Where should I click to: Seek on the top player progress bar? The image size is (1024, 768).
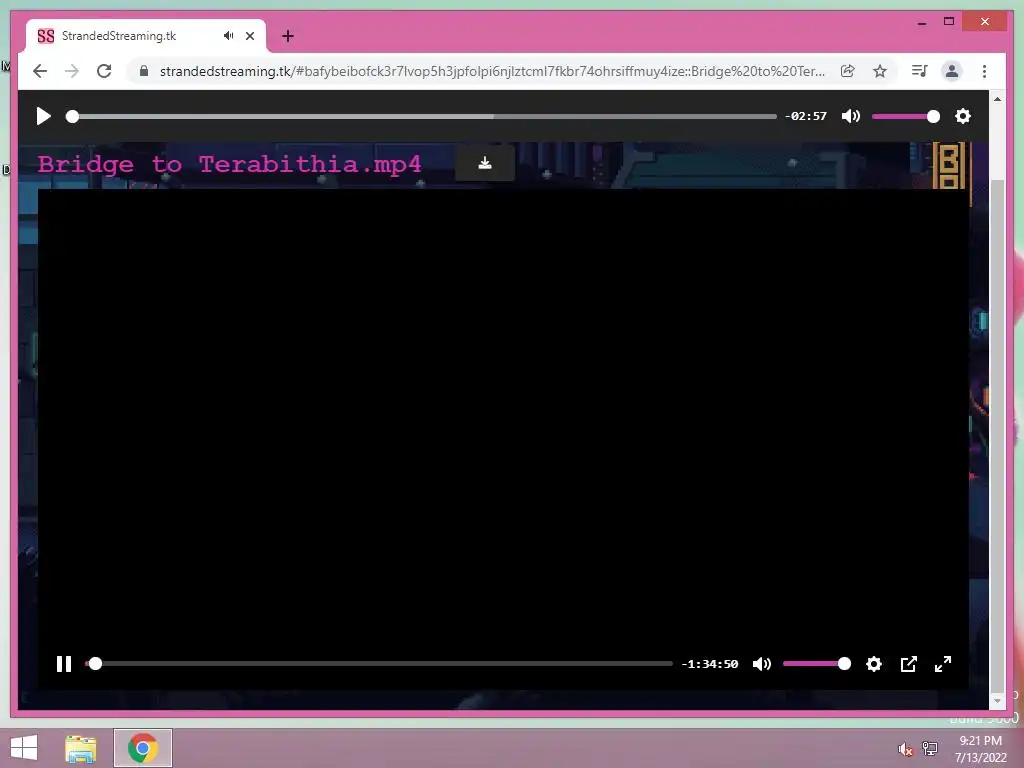(422, 116)
